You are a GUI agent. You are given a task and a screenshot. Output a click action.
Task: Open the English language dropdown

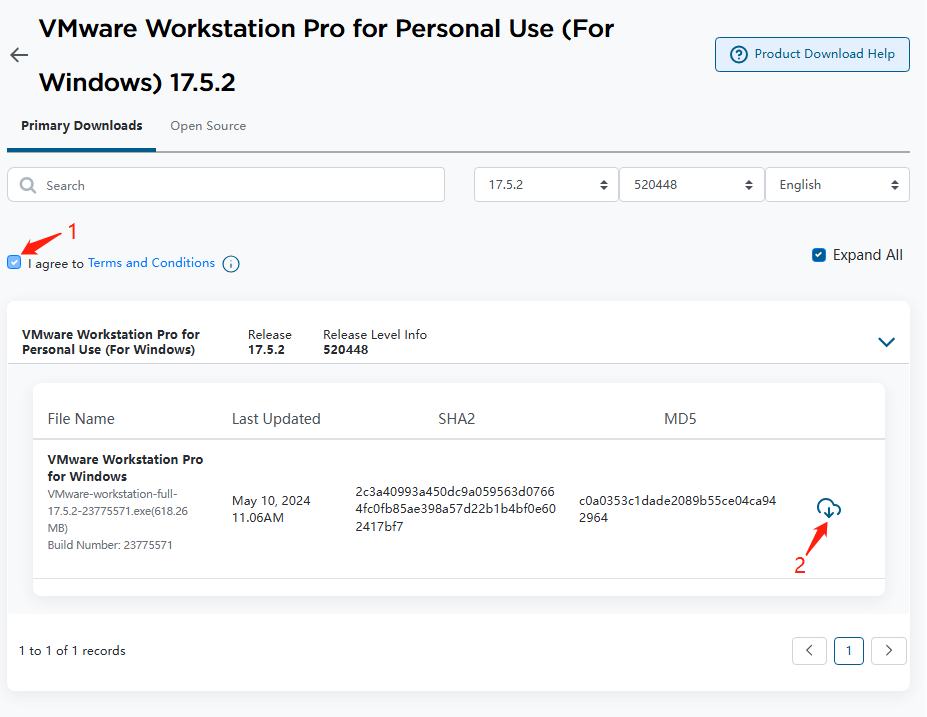[836, 184]
